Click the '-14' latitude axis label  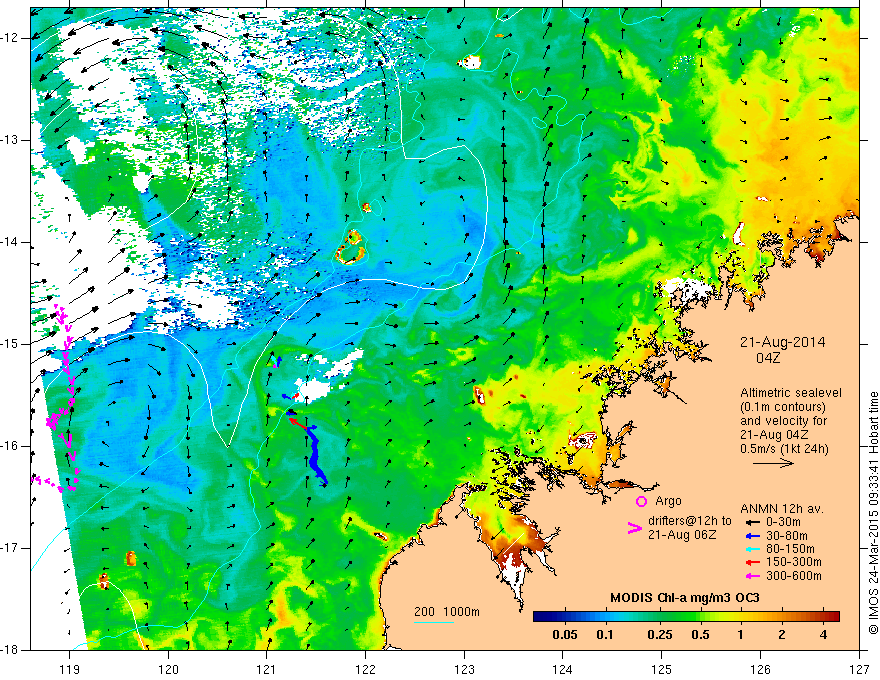point(11,242)
